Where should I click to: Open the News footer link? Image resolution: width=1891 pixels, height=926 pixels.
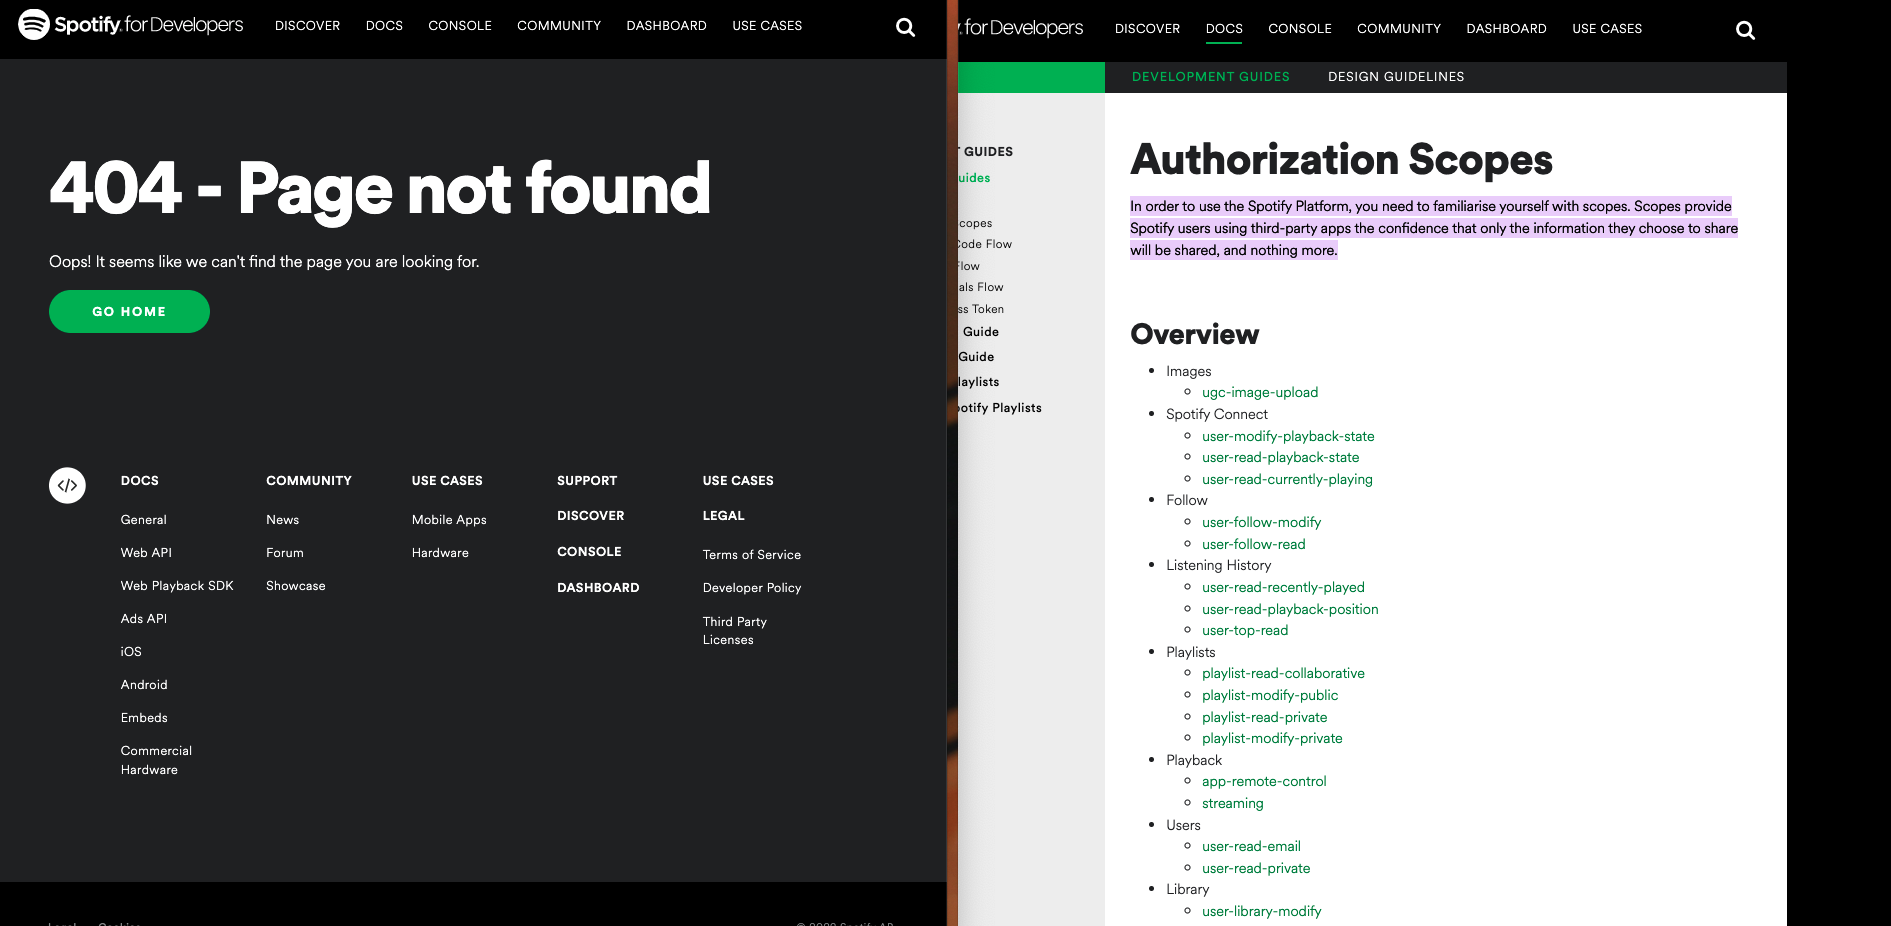[282, 520]
